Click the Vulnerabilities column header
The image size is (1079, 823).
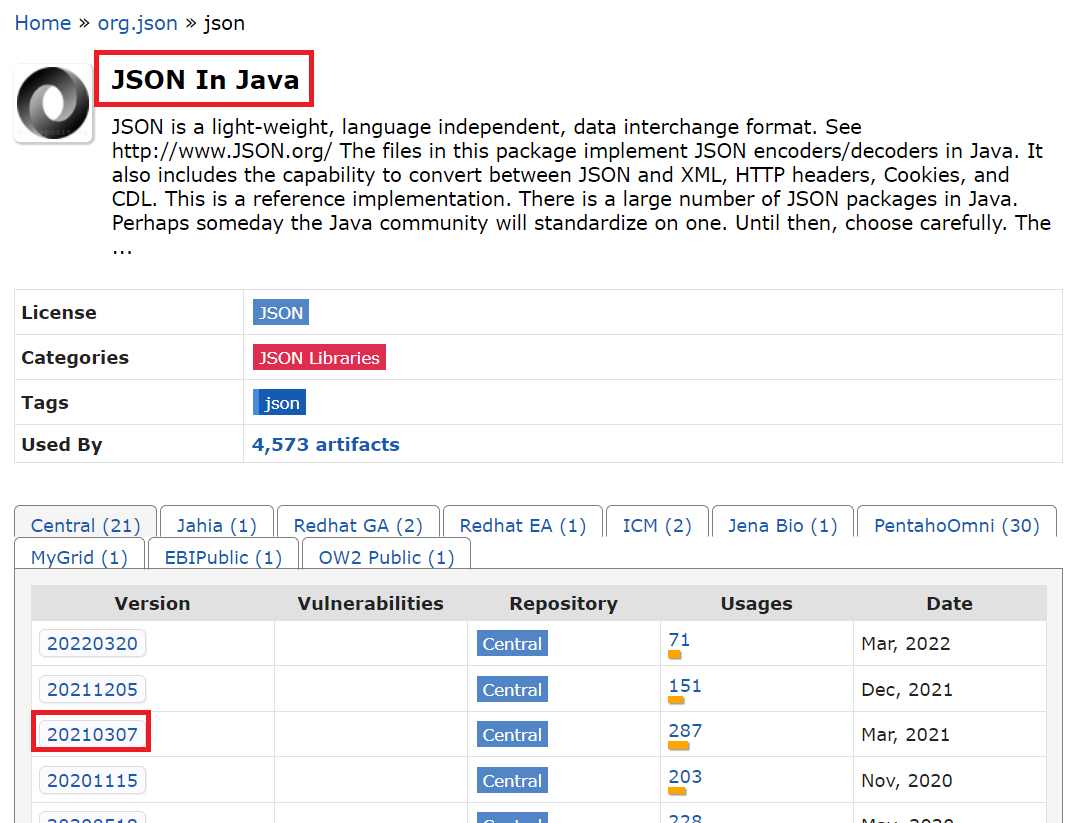tap(370, 603)
